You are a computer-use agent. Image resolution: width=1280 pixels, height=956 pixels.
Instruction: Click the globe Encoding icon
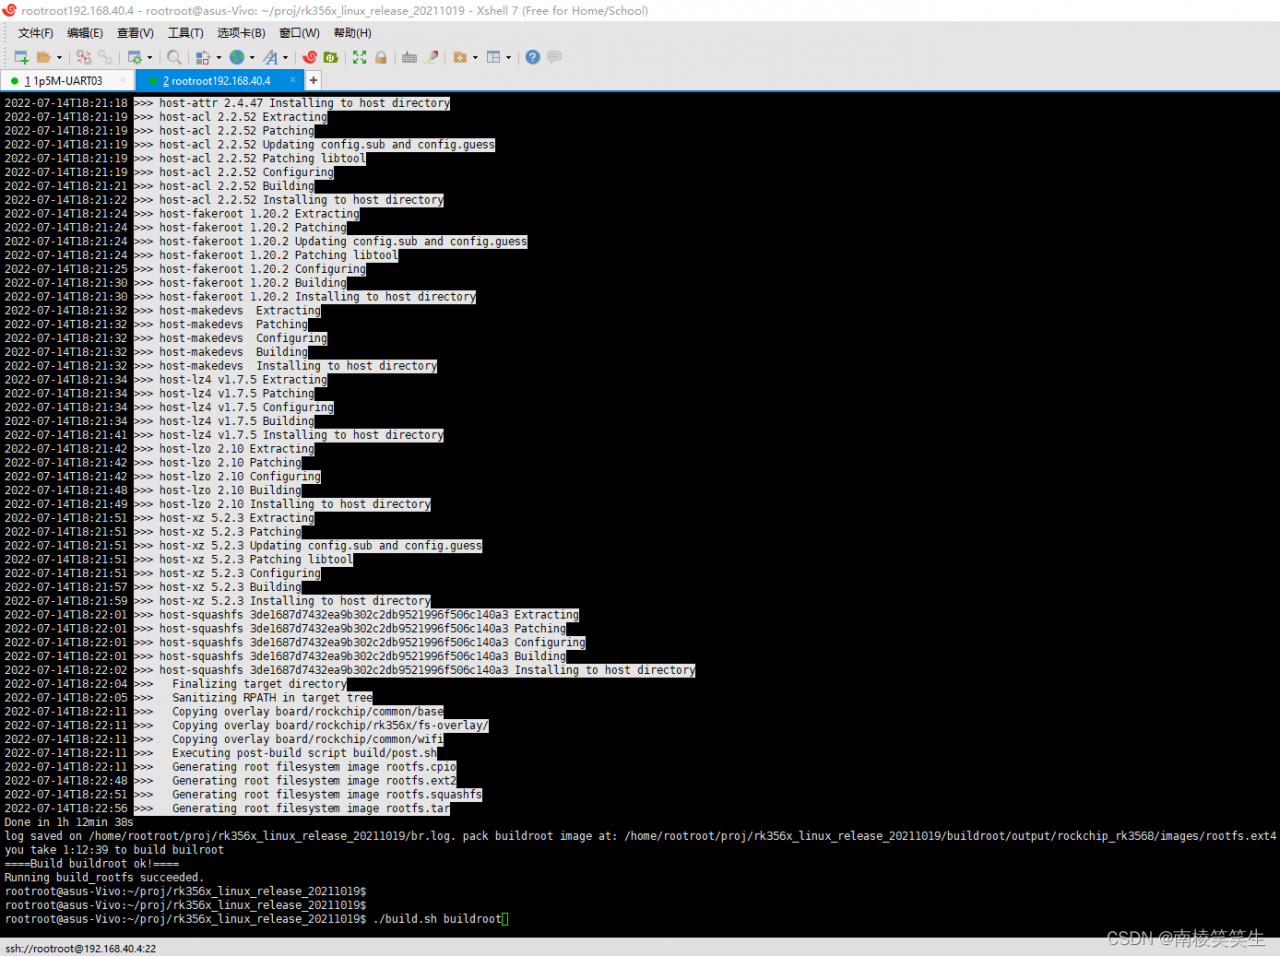pos(237,57)
